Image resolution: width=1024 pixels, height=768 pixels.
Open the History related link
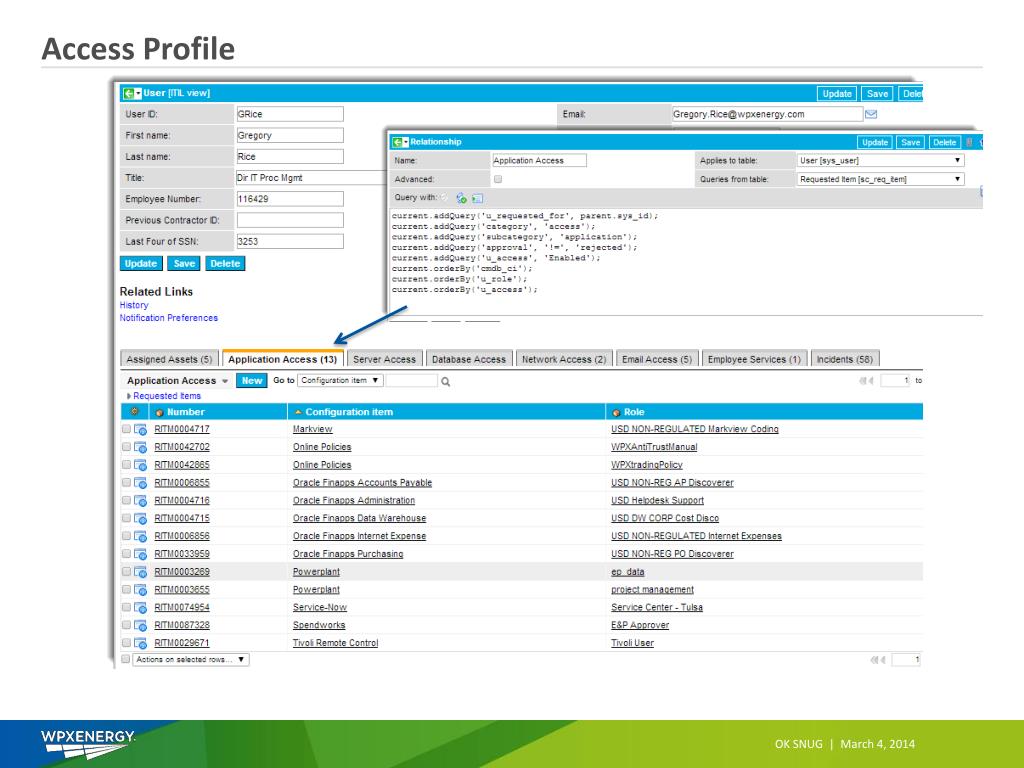point(134,305)
